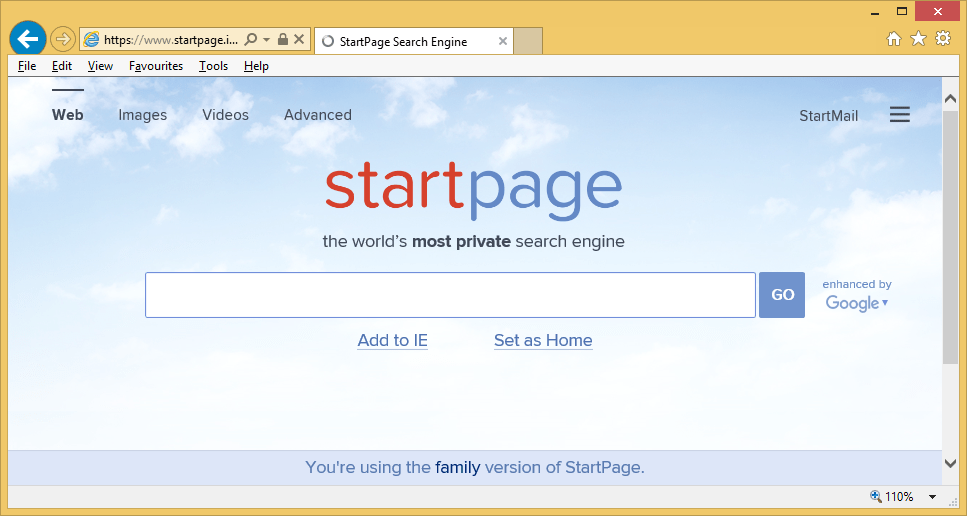This screenshot has height=516, width=967.
Task: Open the Edit menu
Action: [x=62, y=66]
